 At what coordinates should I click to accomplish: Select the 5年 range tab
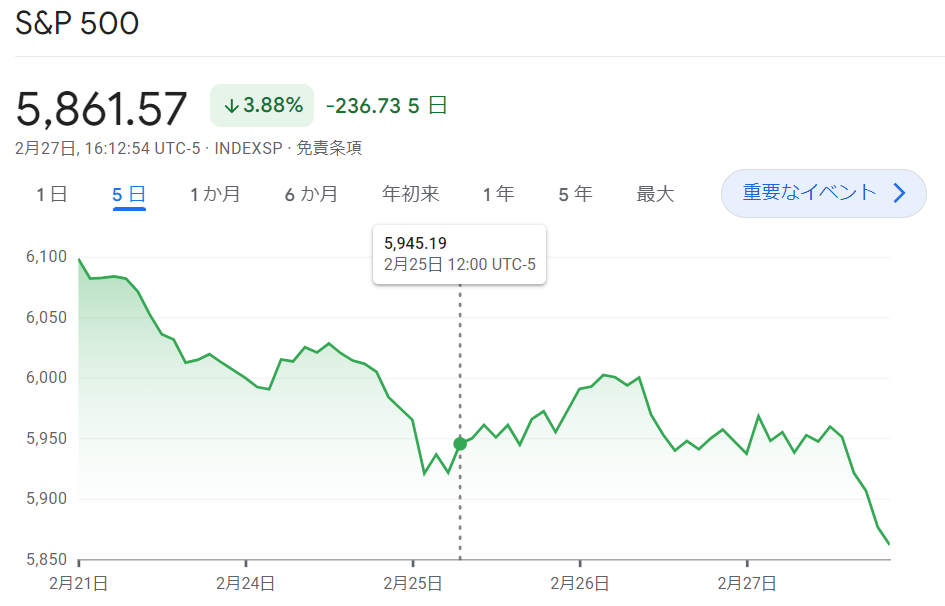tap(575, 194)
